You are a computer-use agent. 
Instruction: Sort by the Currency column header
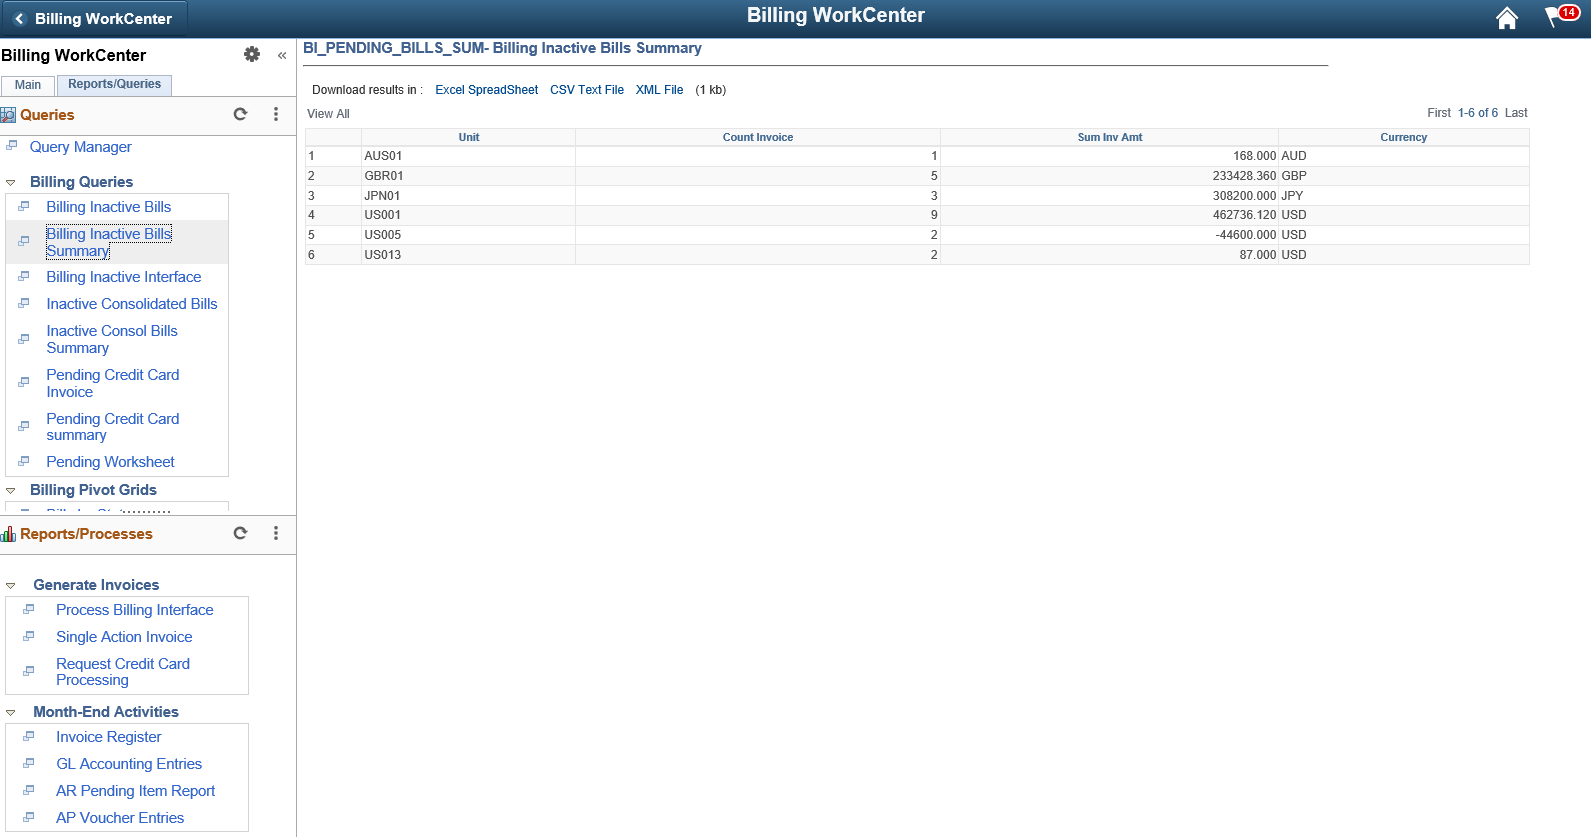(x=1404, y=137)
